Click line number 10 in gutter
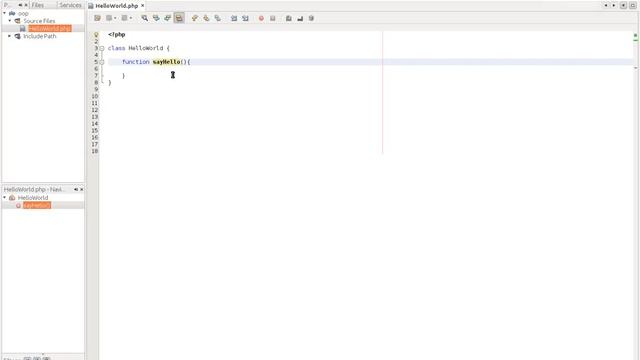Image resolution: width=640 pixels, height=360 pixels. click(x=95, y=96)
